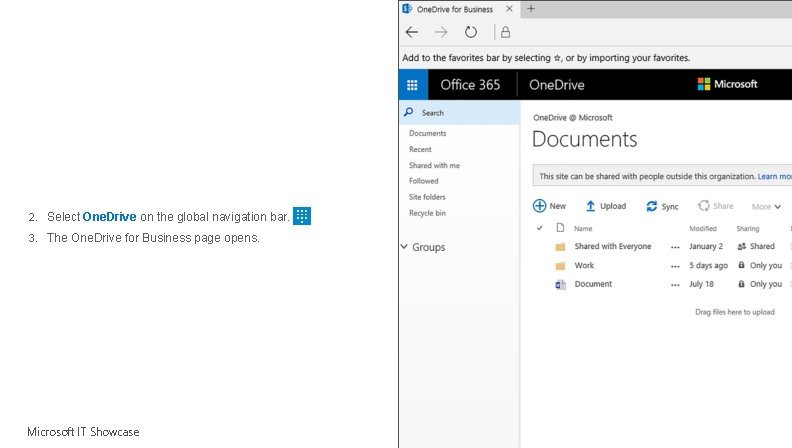Click the OneDrive @ Microsoft breadcrumb

[x=573, y=118]
